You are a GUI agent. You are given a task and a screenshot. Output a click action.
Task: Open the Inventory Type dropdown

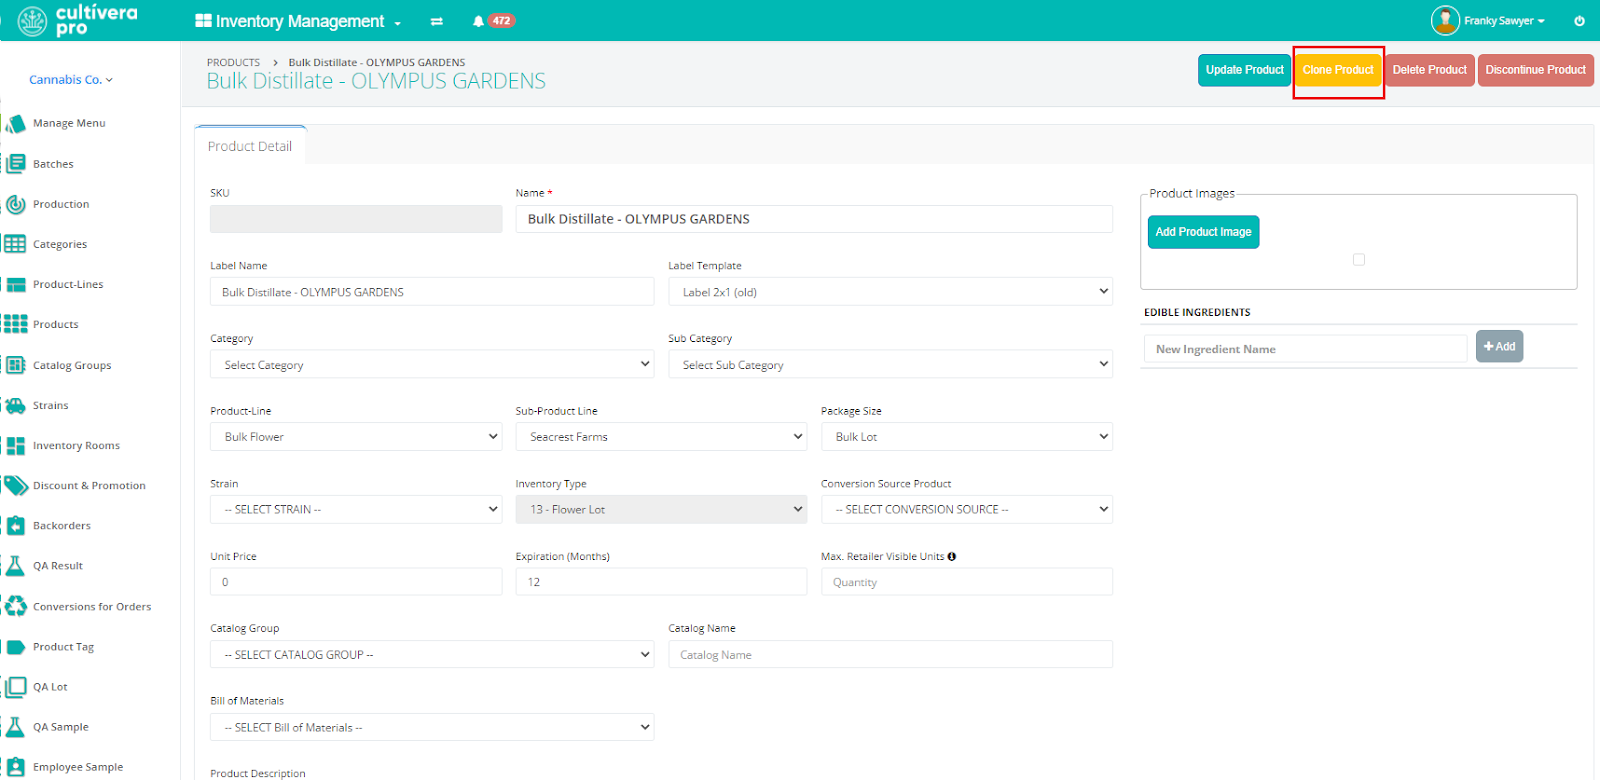(661, 509)
